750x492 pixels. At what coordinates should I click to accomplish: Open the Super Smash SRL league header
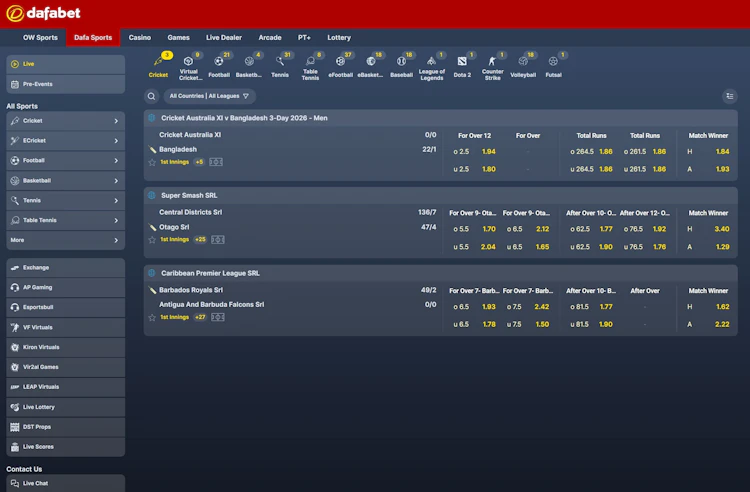click(x=441, y=196)
